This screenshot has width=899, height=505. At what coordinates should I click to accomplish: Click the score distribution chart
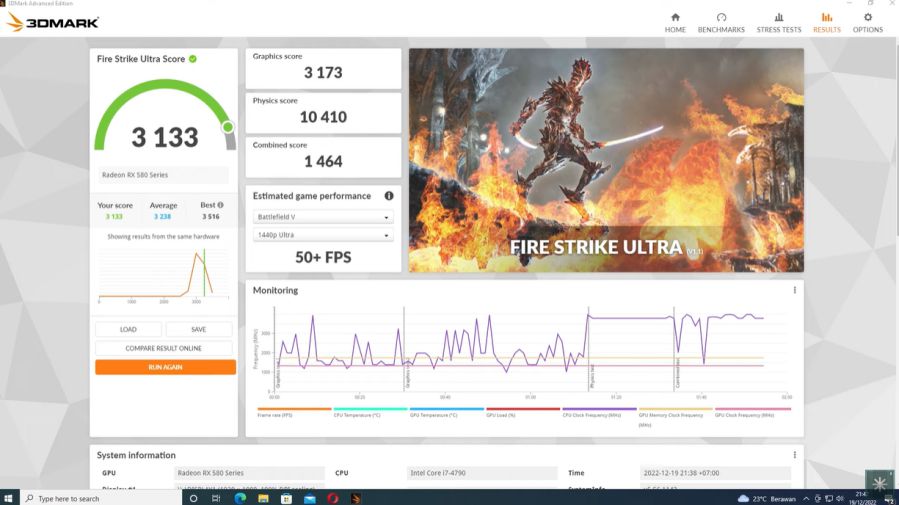[x=163, y=275]
